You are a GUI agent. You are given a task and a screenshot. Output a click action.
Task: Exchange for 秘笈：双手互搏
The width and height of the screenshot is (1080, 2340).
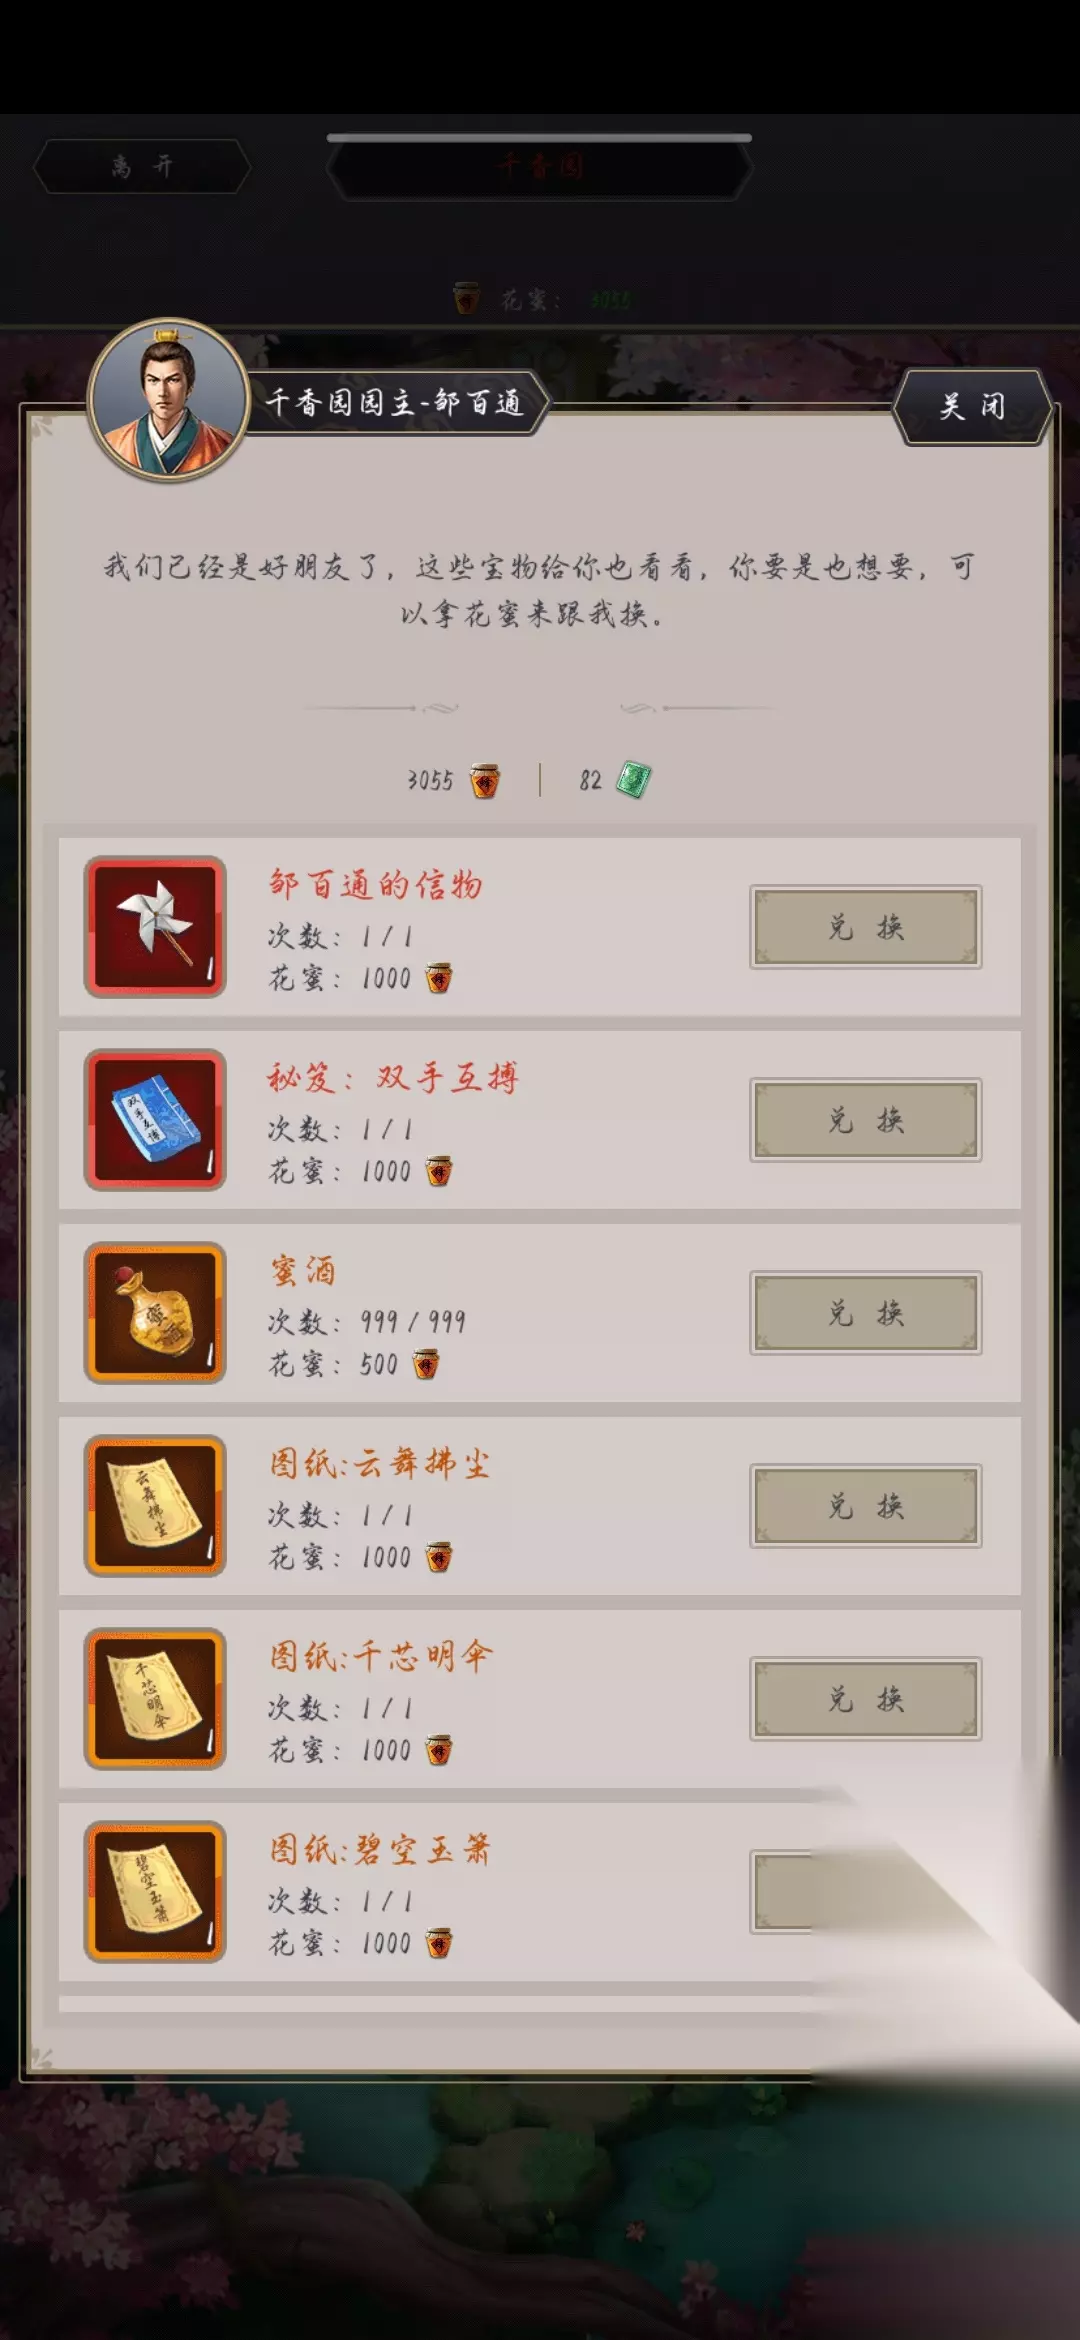click(x=866, y=1120)
